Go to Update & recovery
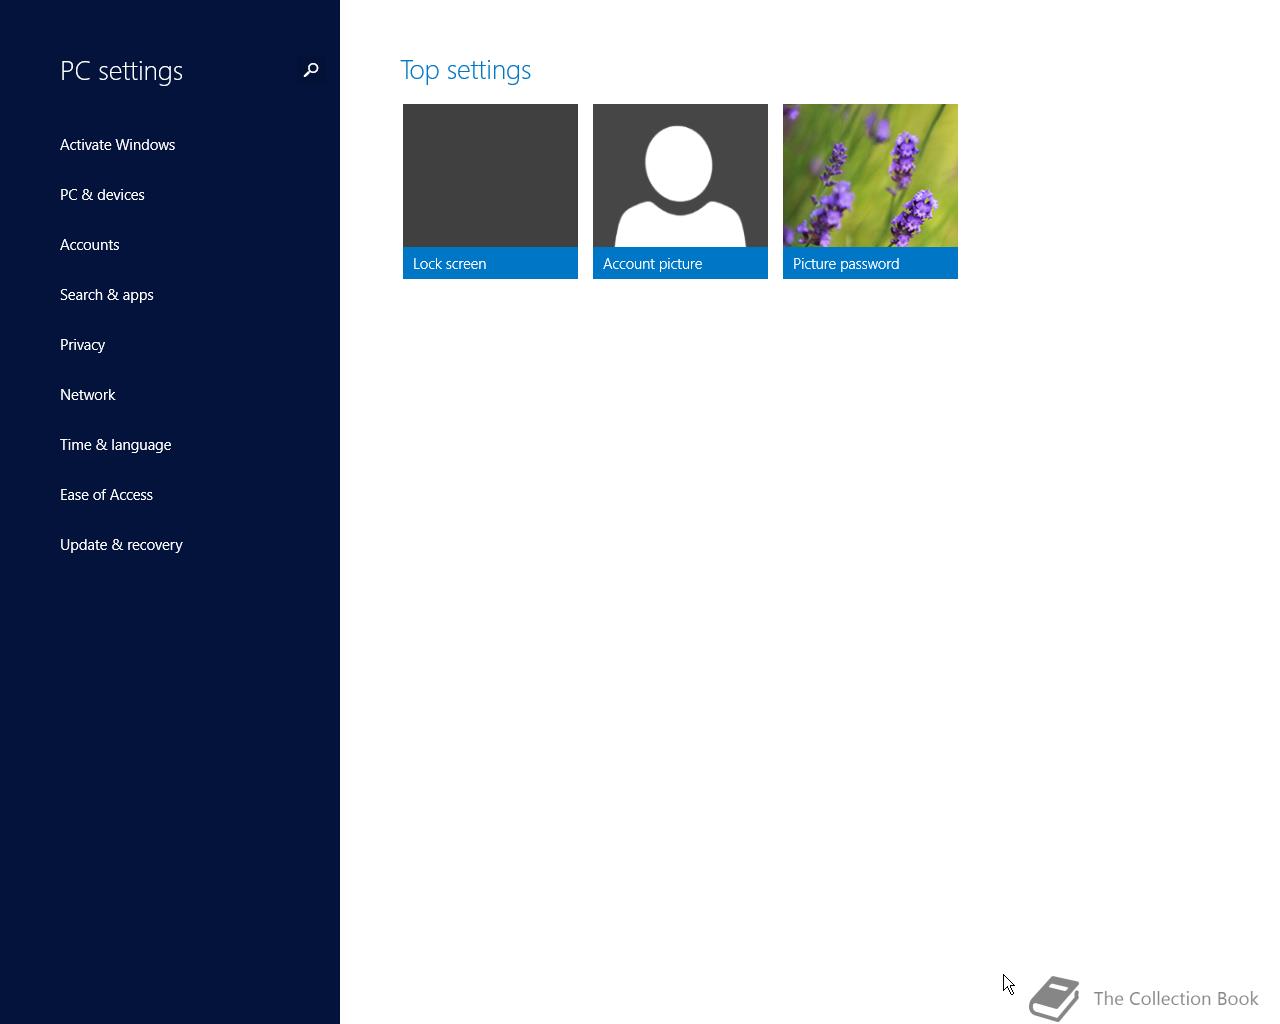 point(121,545)
